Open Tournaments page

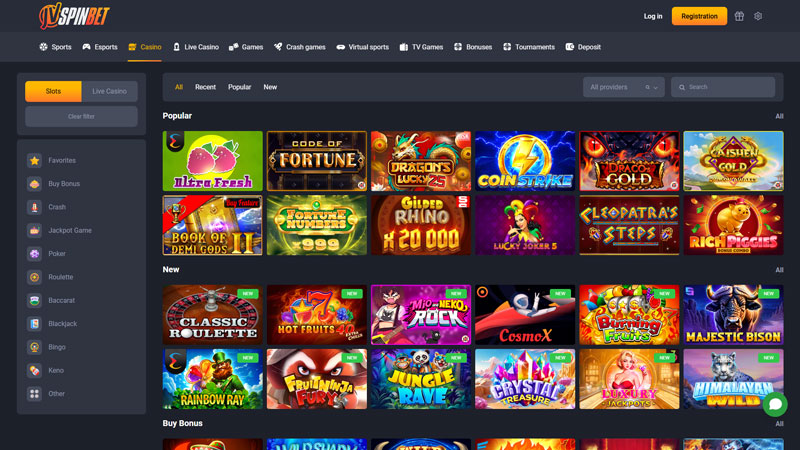point(529,47)
